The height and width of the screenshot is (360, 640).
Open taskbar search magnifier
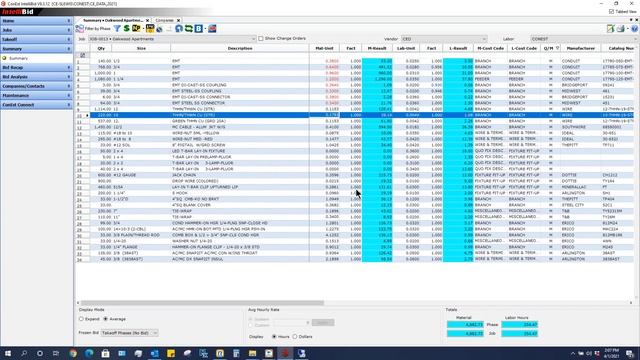[24, 353]
